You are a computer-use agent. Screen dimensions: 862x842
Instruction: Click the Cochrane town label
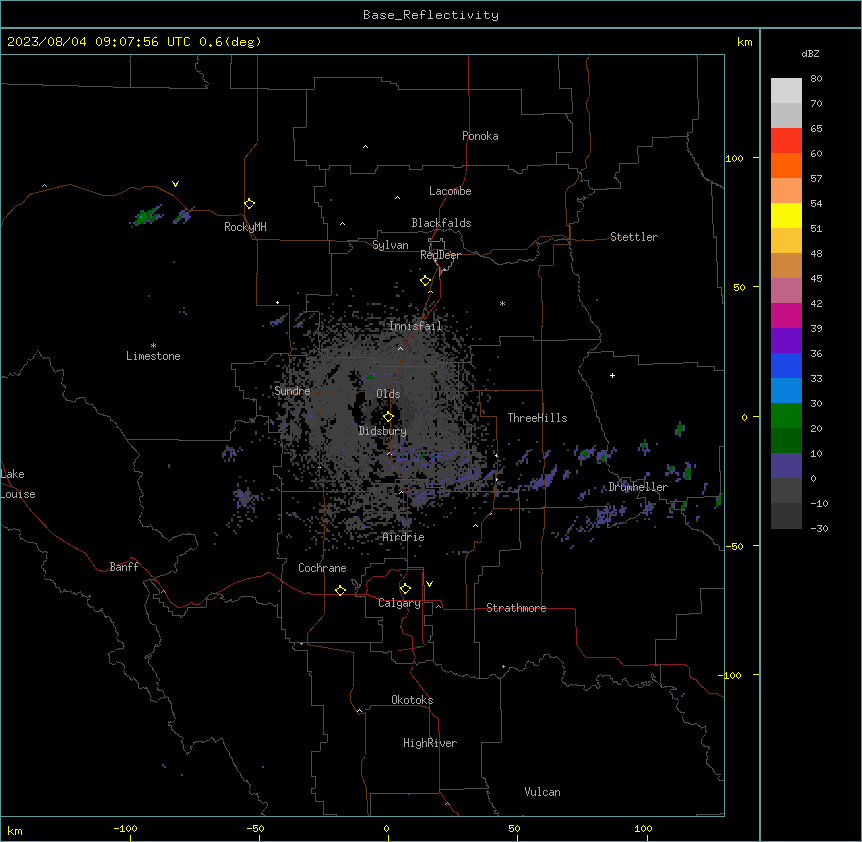[x=322, y=568]
